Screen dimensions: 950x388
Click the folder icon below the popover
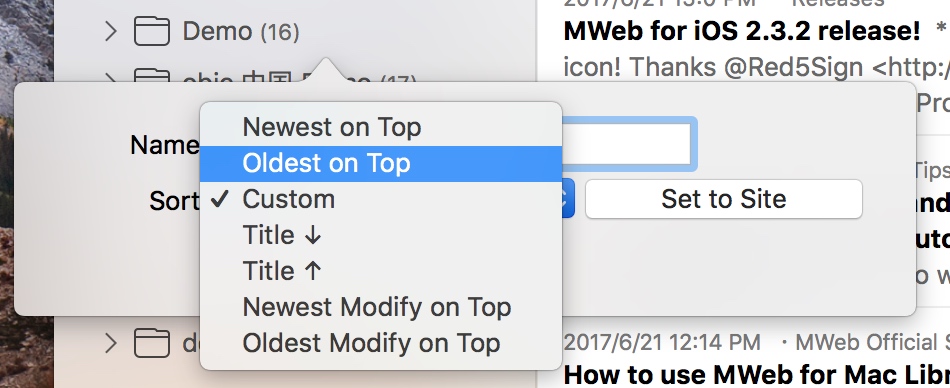click(151, 343)
